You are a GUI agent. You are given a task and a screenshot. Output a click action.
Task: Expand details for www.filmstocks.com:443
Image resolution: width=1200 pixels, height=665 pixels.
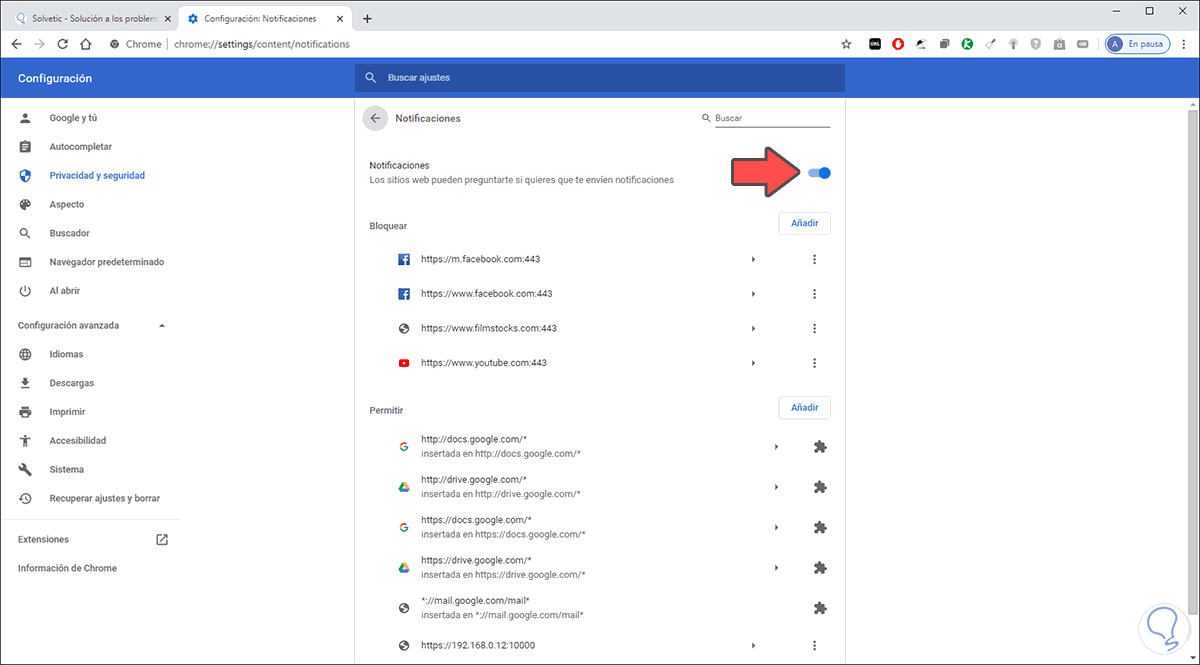(x=753, y=329)
